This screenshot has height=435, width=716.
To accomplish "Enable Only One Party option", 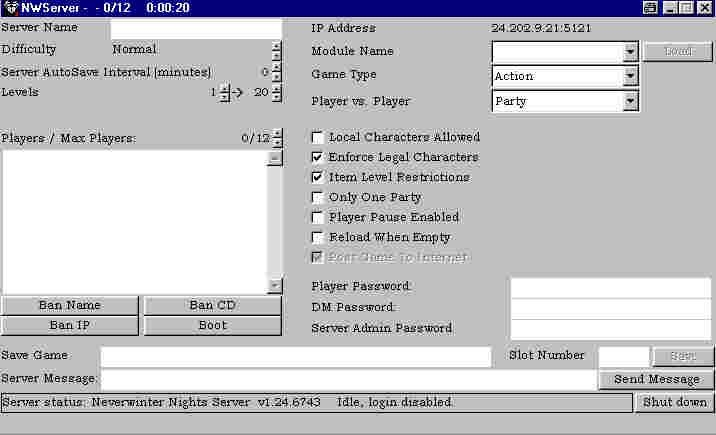I will tap(318, 197).
